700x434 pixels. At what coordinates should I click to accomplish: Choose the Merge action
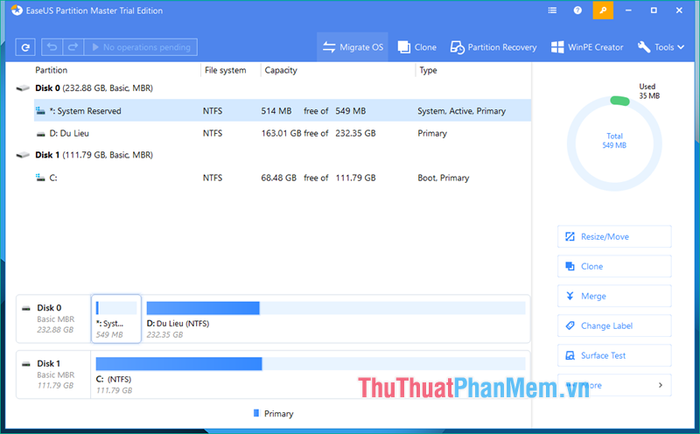pyautogui.click(x=614, y=296)
